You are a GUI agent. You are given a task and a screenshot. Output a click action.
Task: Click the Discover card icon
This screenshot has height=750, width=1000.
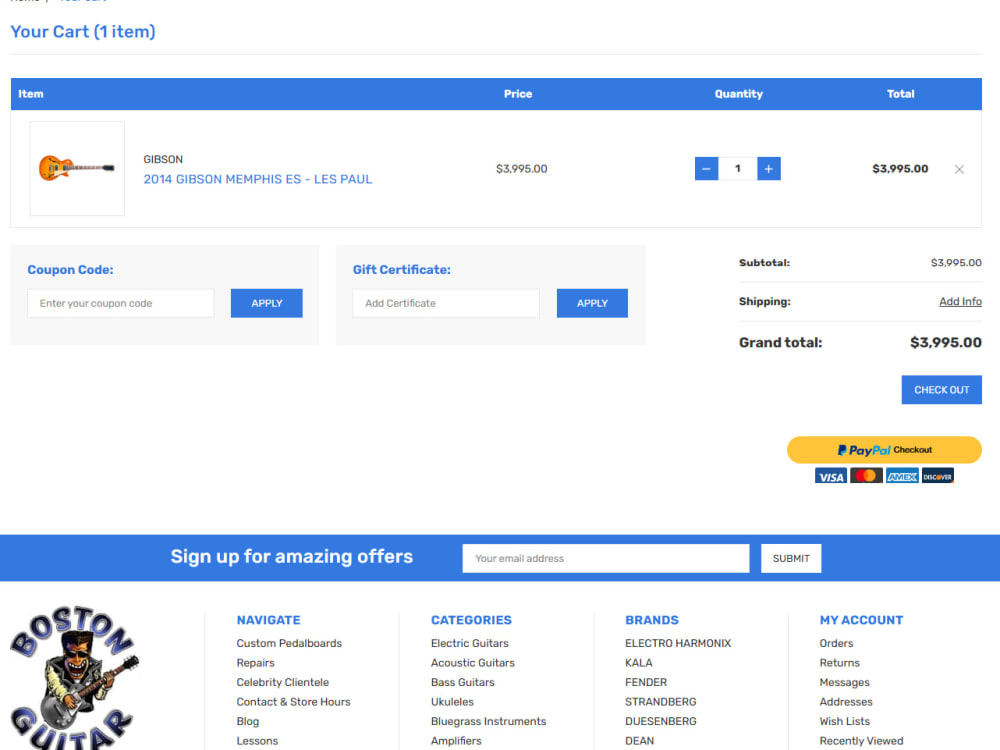938,476
